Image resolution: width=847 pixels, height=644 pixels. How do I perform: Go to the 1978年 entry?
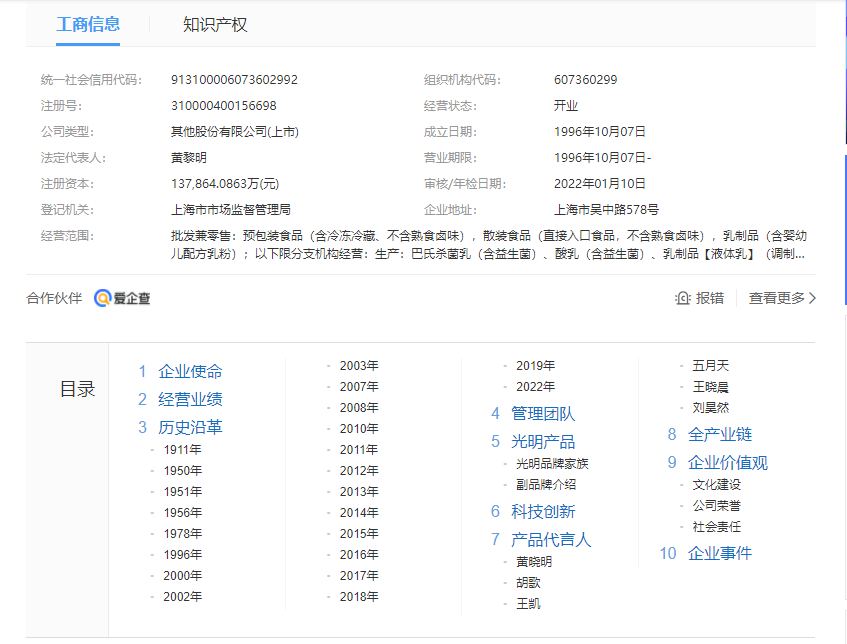tap(183, 534)
